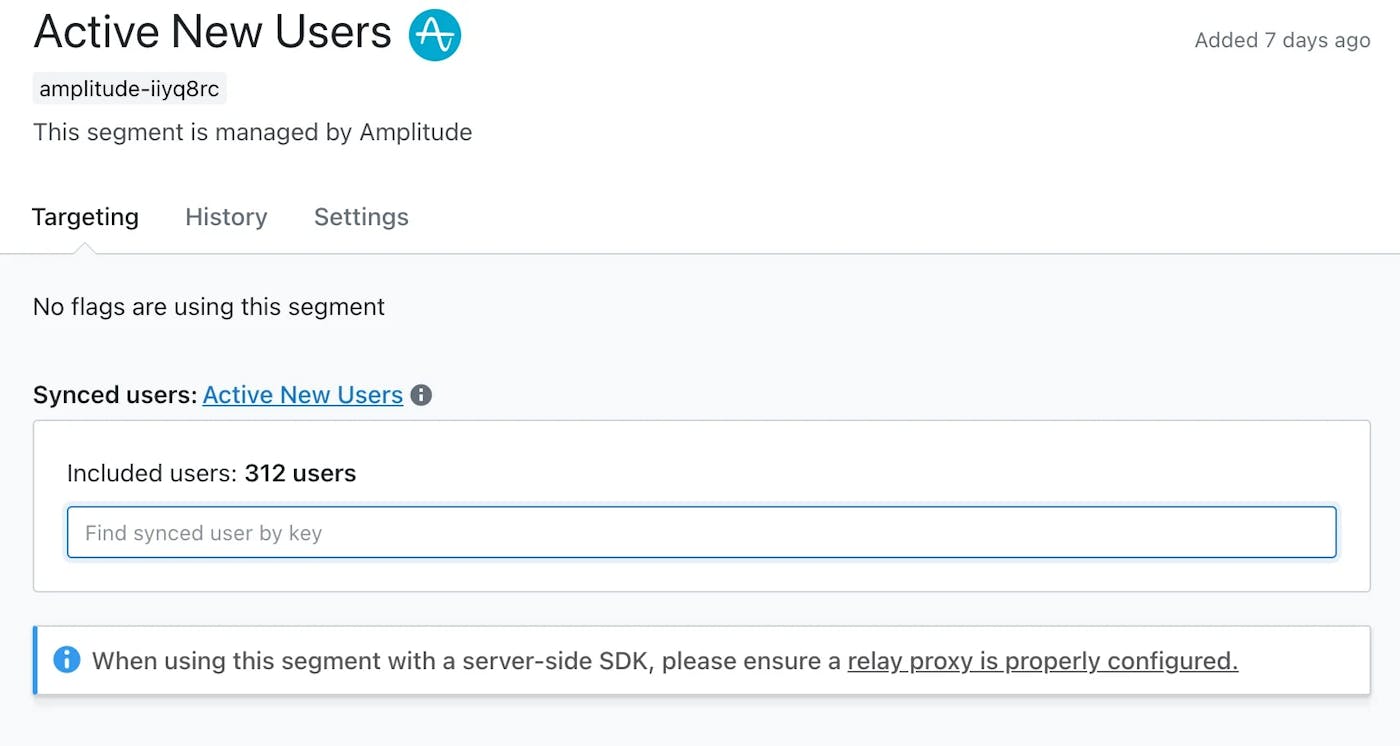Go to the Settings tab

click(361, 217)
